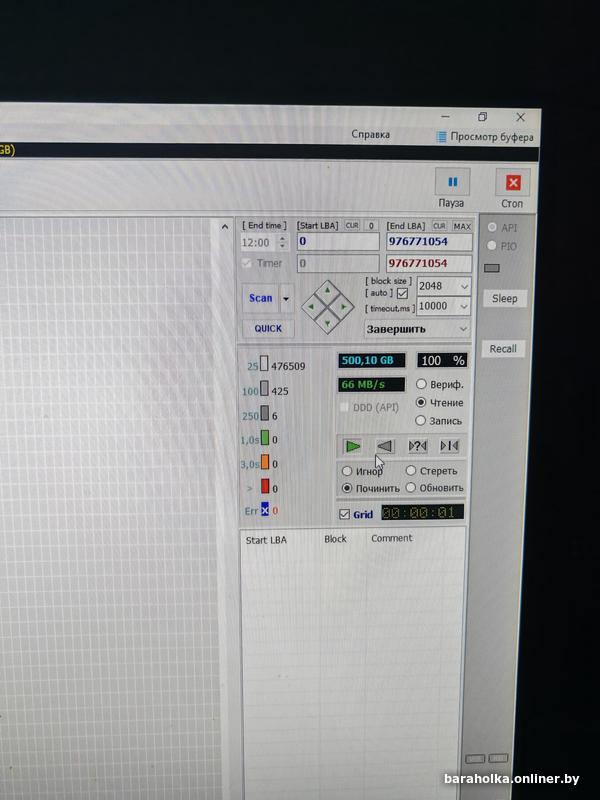
Task: Click the elapsed time counter display
Action: [x=422, y=512]
